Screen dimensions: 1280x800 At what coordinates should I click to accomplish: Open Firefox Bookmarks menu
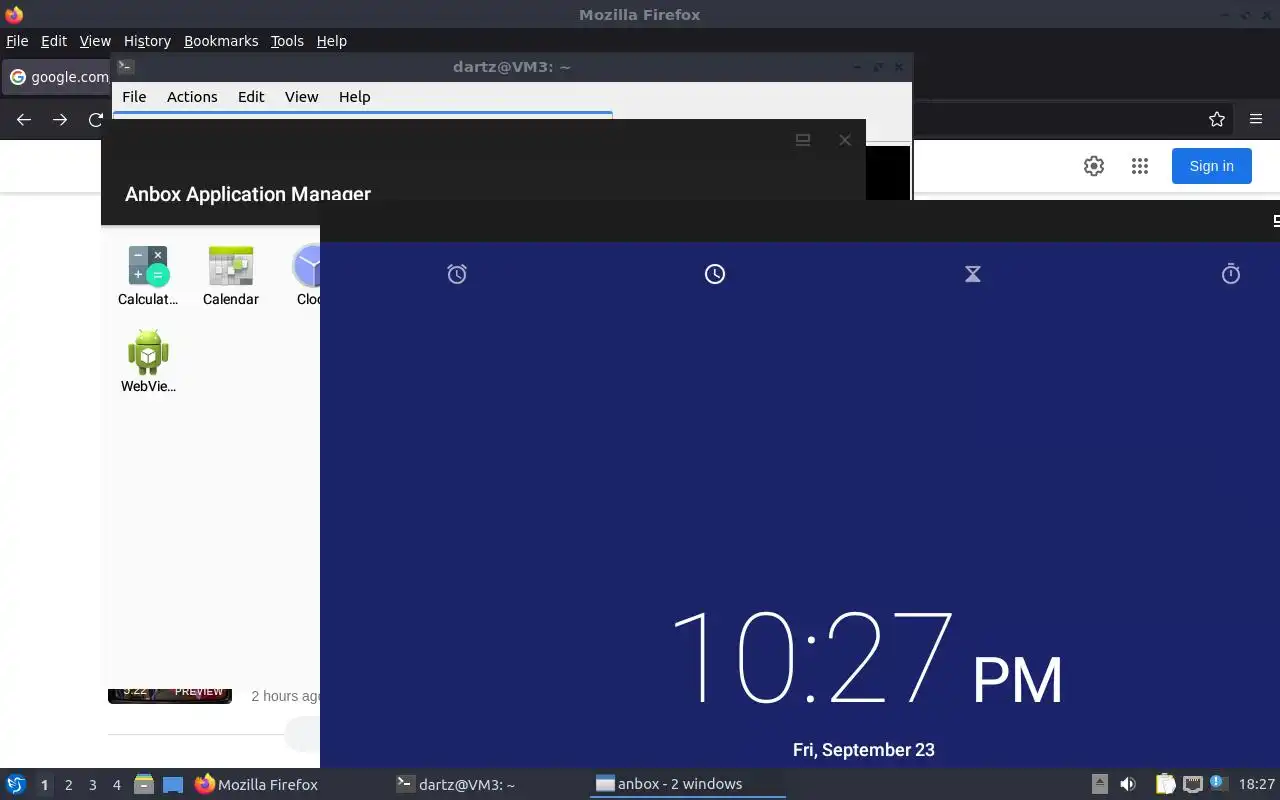point(221,41)
